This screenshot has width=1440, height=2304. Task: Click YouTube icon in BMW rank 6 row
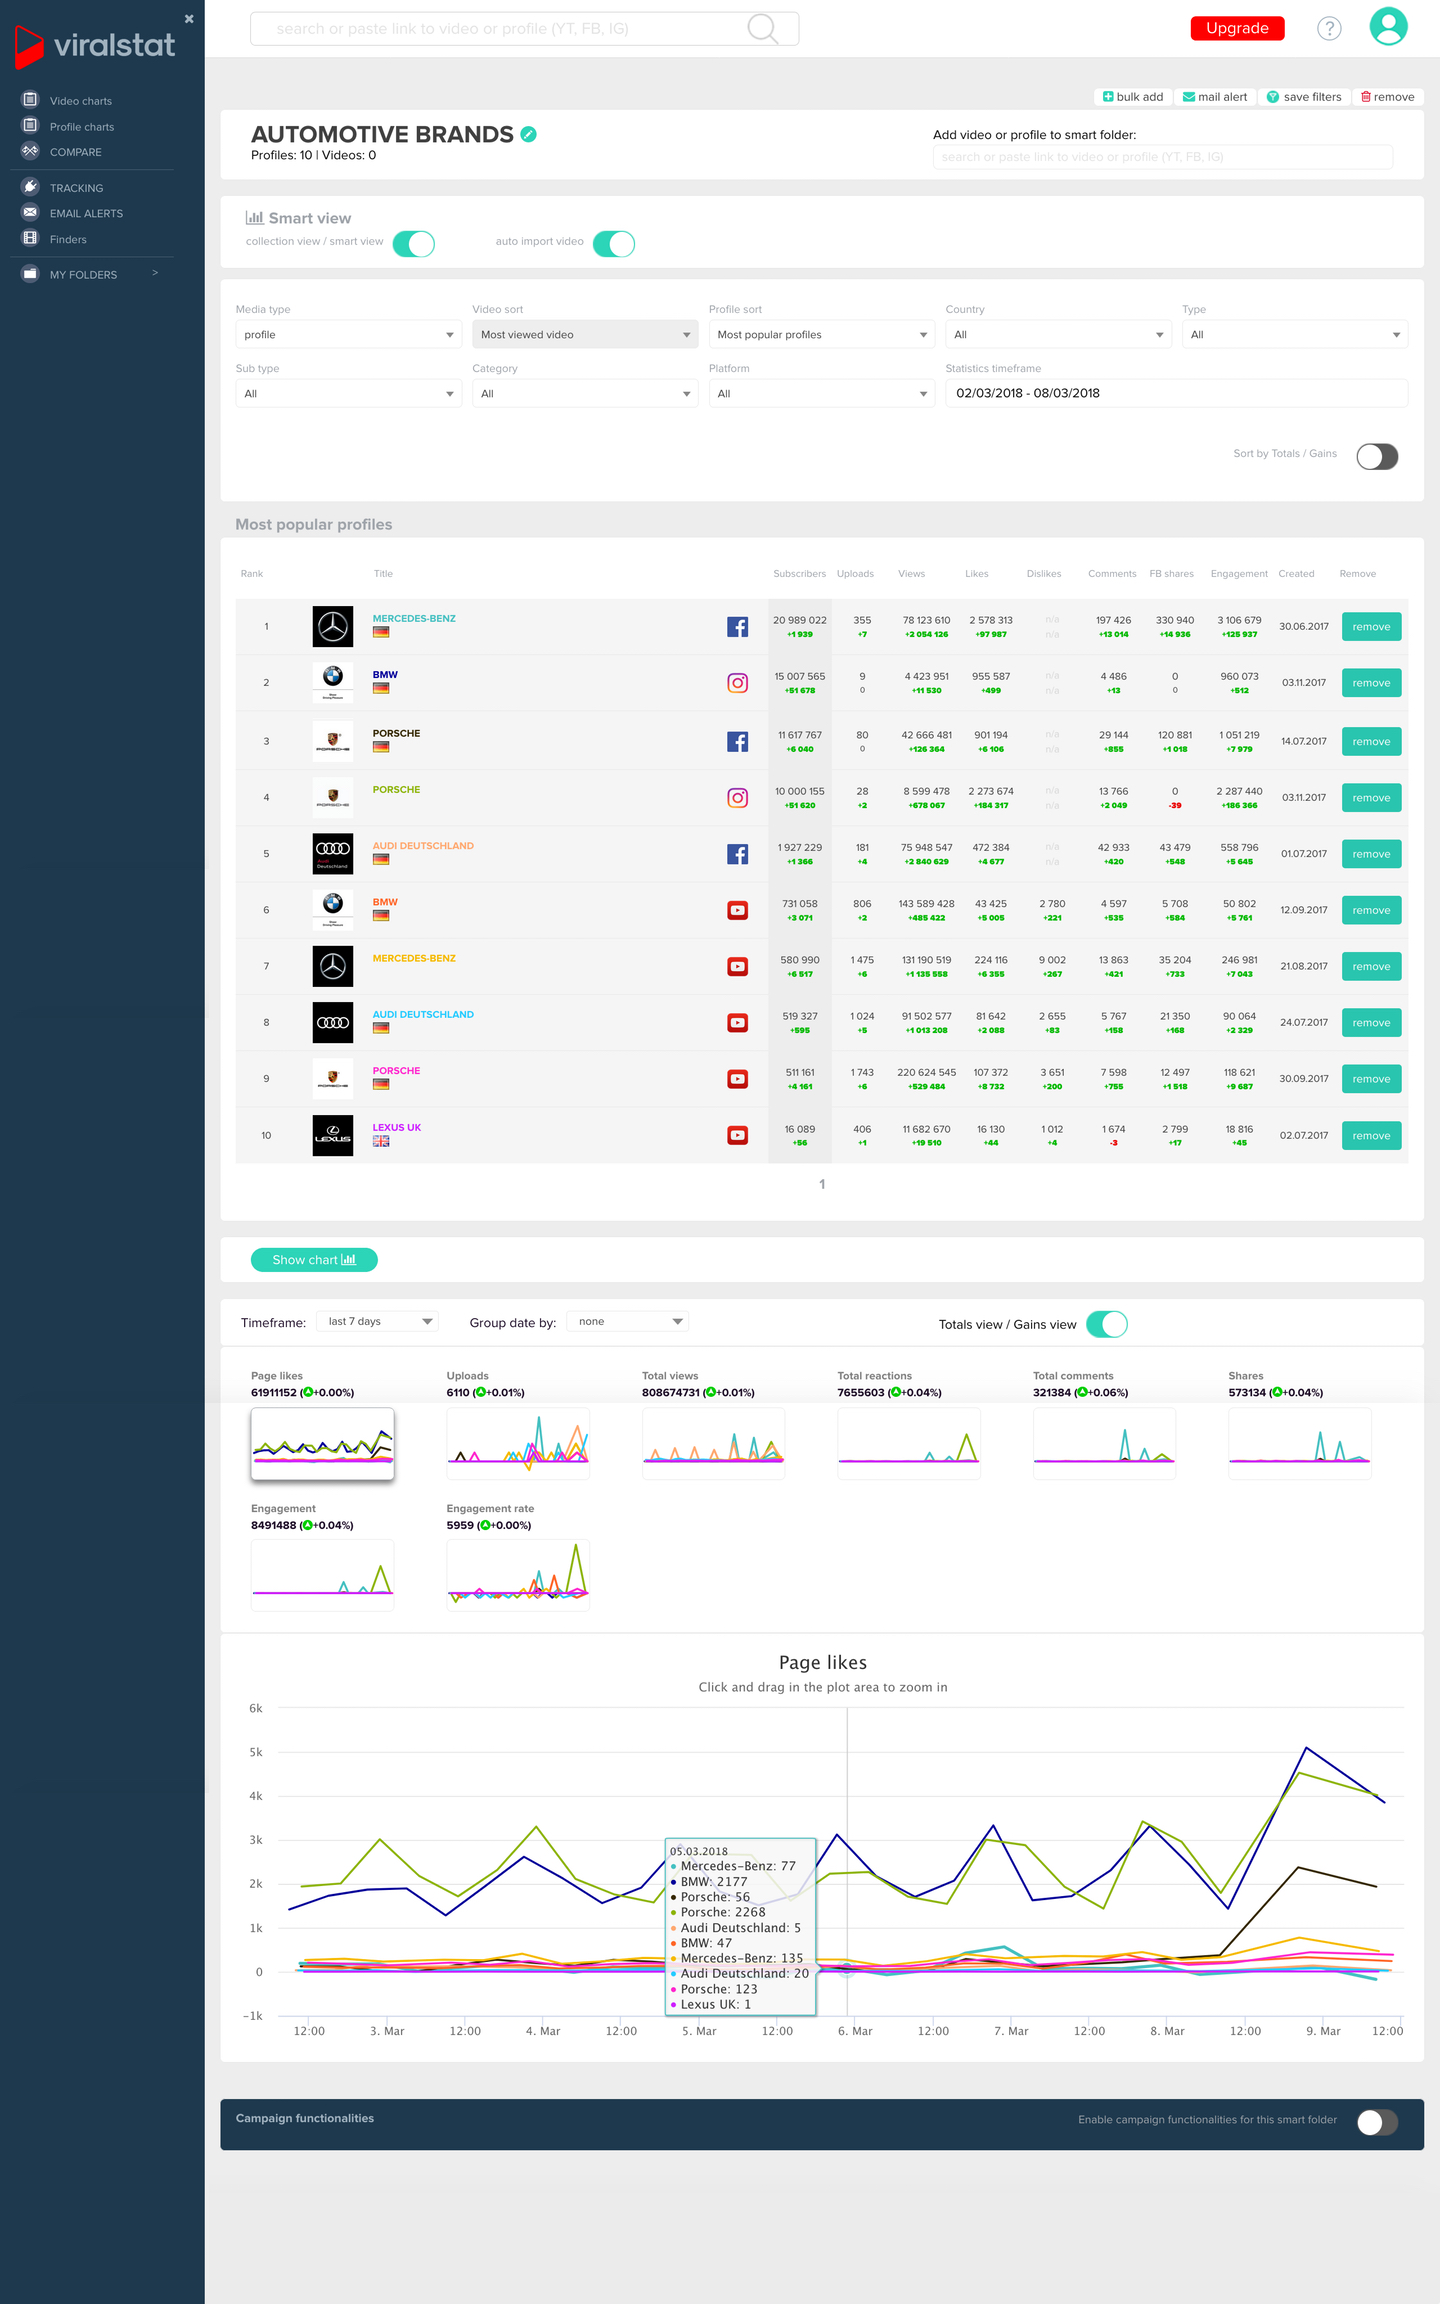[x=737, y=910]
